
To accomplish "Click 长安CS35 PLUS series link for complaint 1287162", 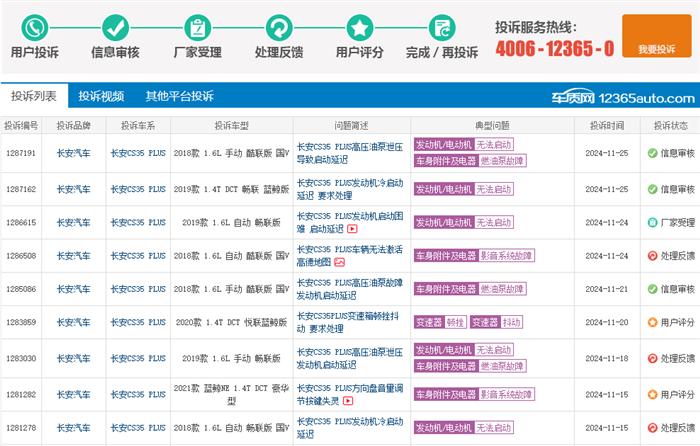I will point(138,189).
